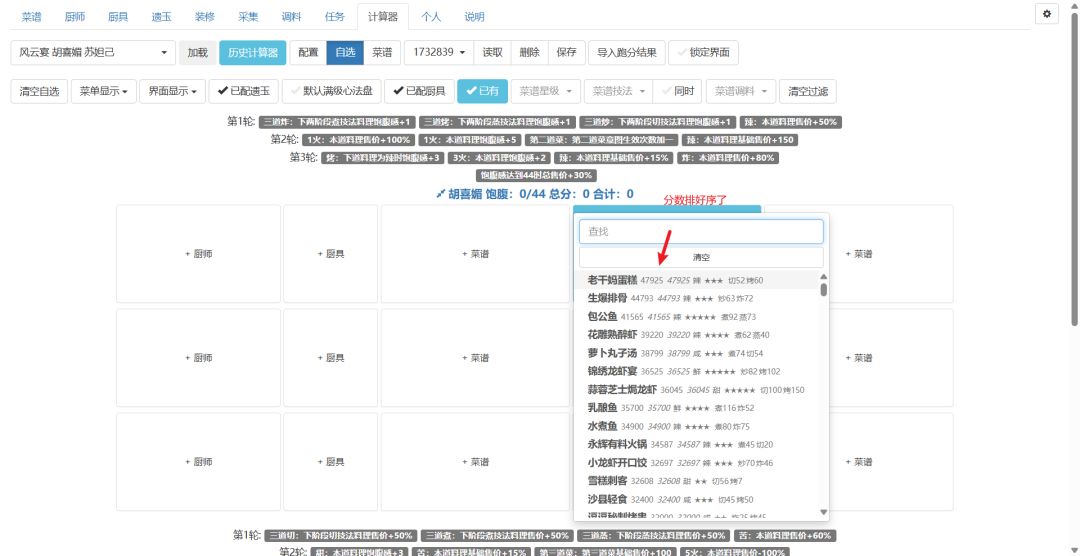
Task: Click the 清空 button in recipe popup
Action: pos(701,258)
